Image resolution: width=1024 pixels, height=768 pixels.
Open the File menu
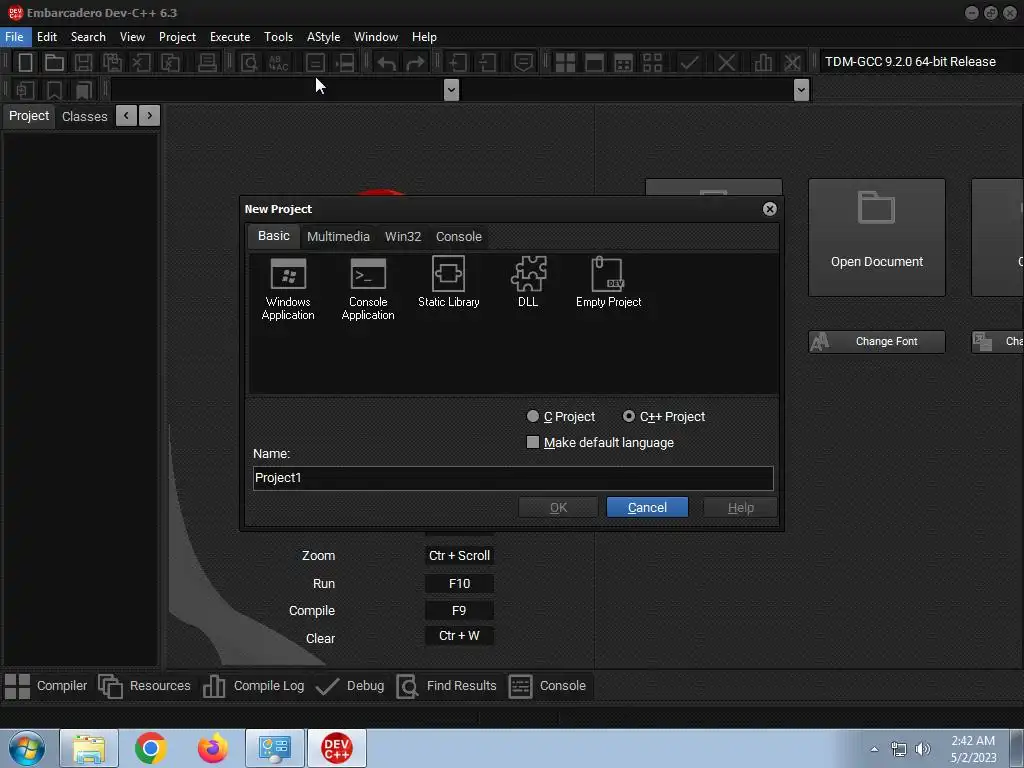point(14,37)
